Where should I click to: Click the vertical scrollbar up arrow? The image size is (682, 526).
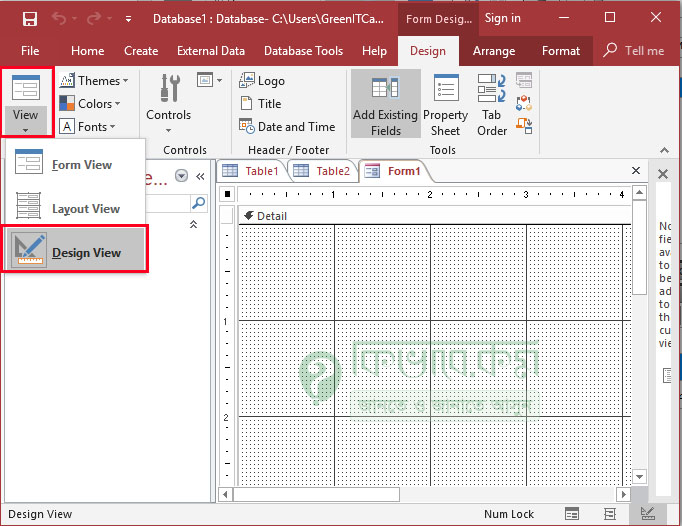pyautogui.click(x=639, y=192)
